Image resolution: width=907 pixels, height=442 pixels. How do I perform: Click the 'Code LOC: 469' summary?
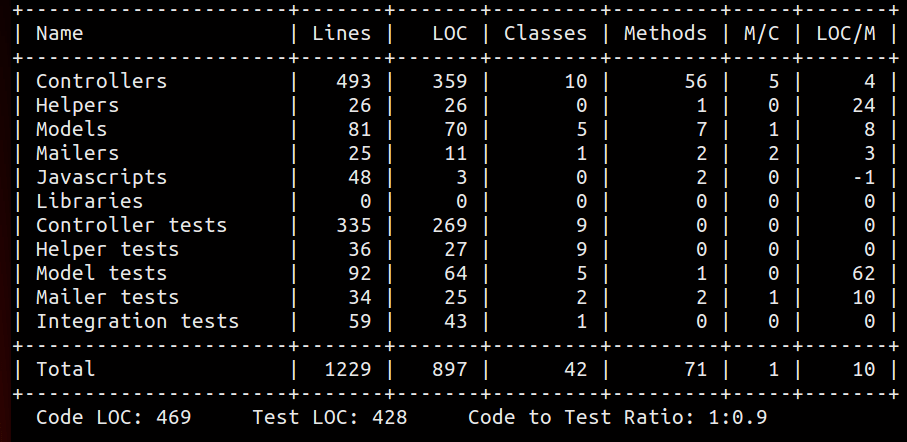113,417
